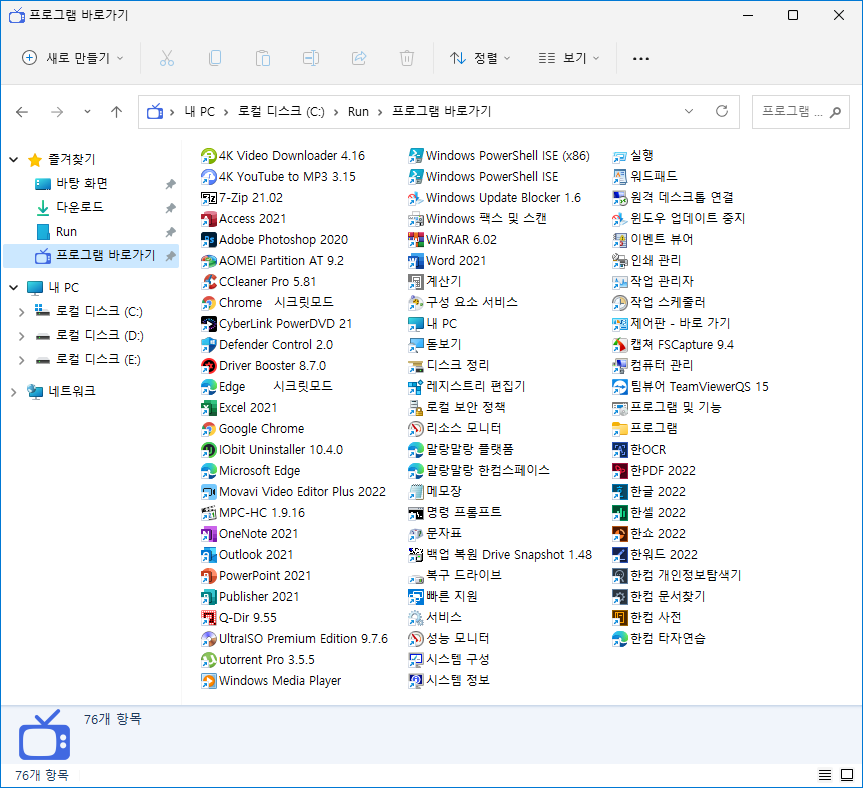
Task: Open the 정렬 sort dropdown
Action: point(480,58)
